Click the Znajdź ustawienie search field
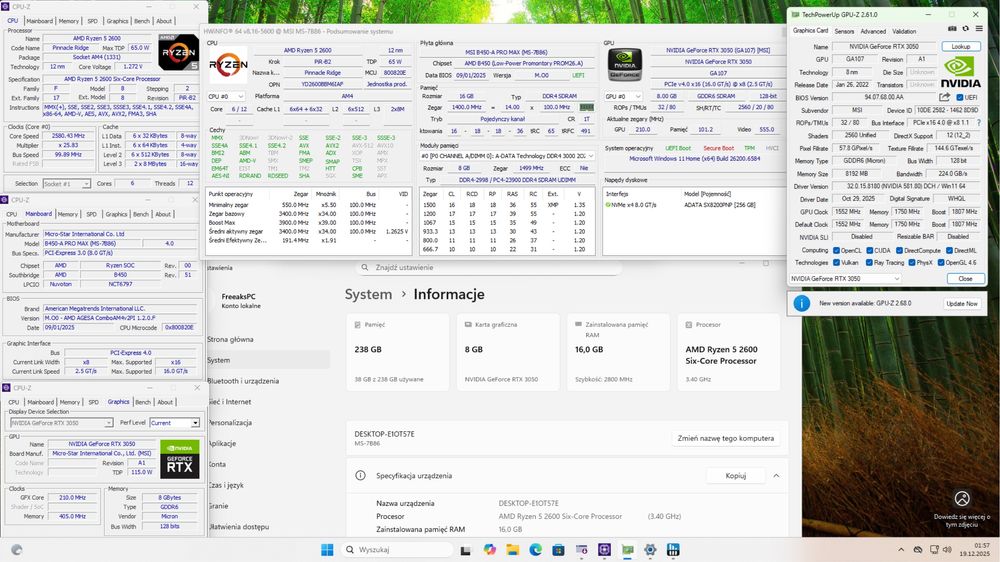The height and width of the screenshot is (562, 1000). coord(488,267)
